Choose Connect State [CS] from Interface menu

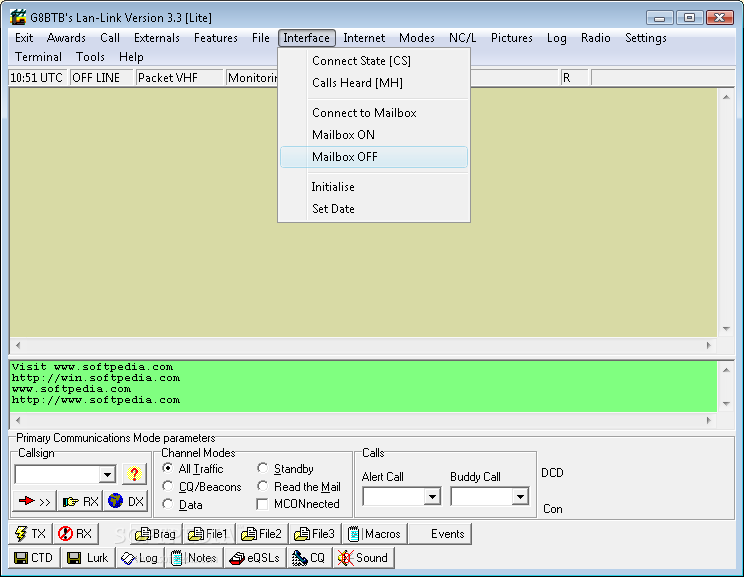pyautogui.click(x=374, y=61)
